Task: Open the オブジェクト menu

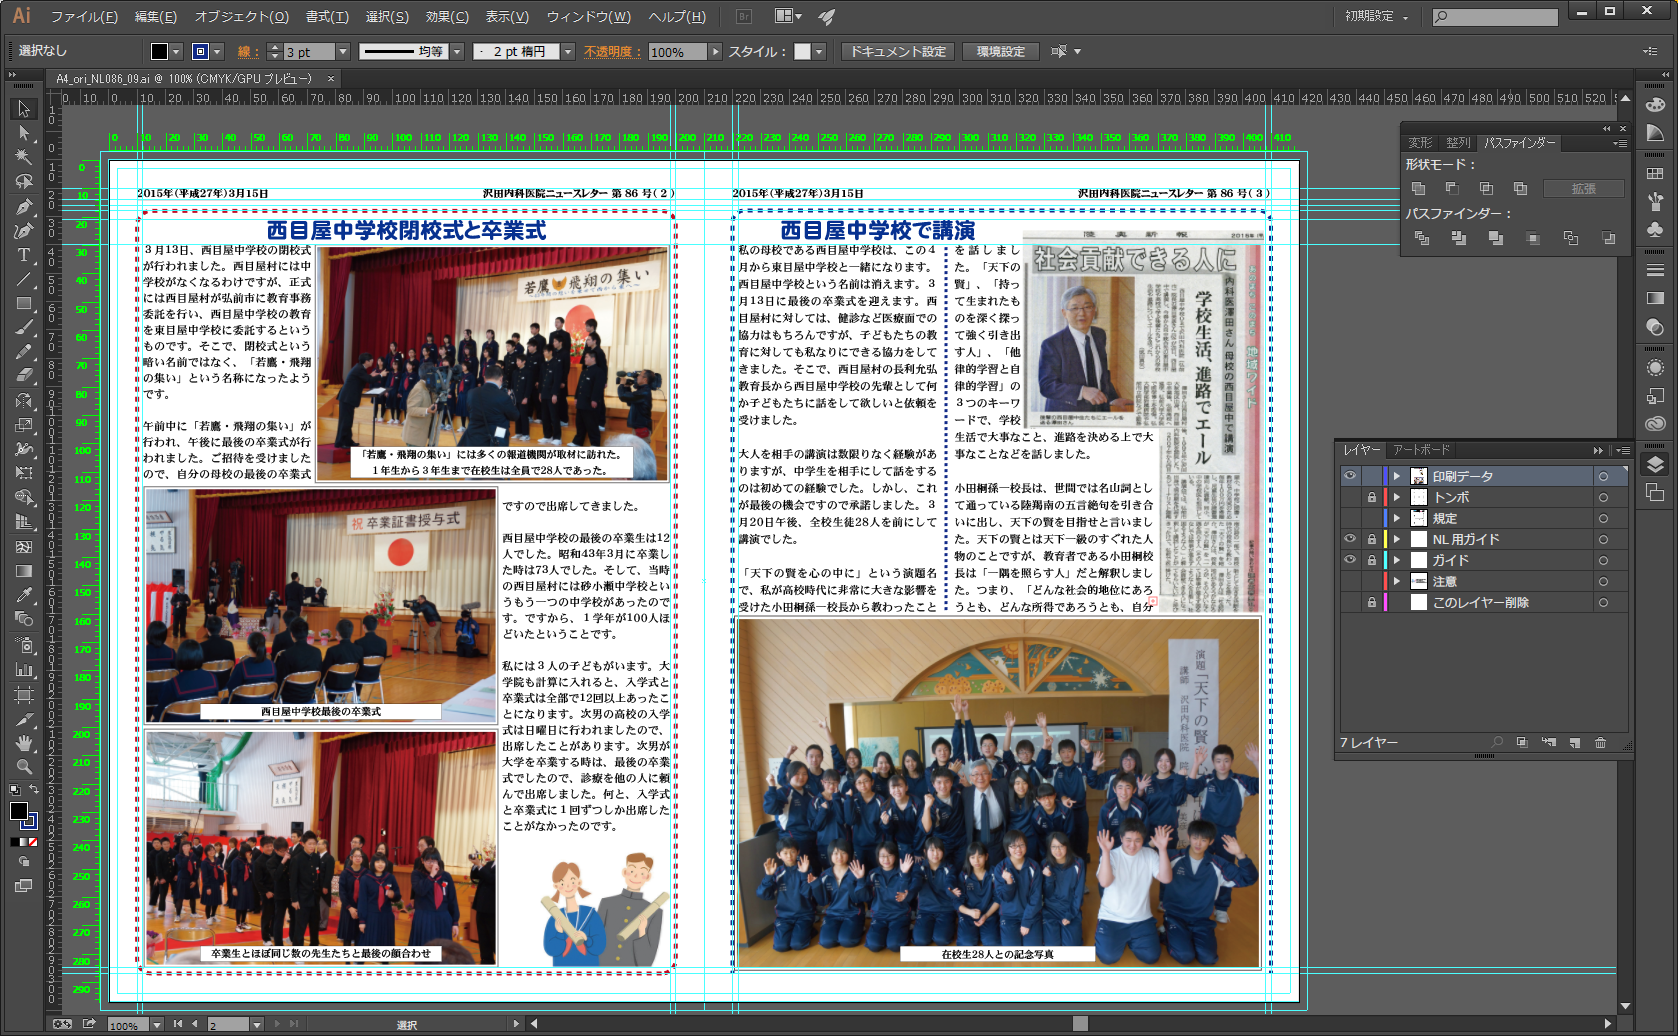Action: pyautogui.click(x=242, y=16)
